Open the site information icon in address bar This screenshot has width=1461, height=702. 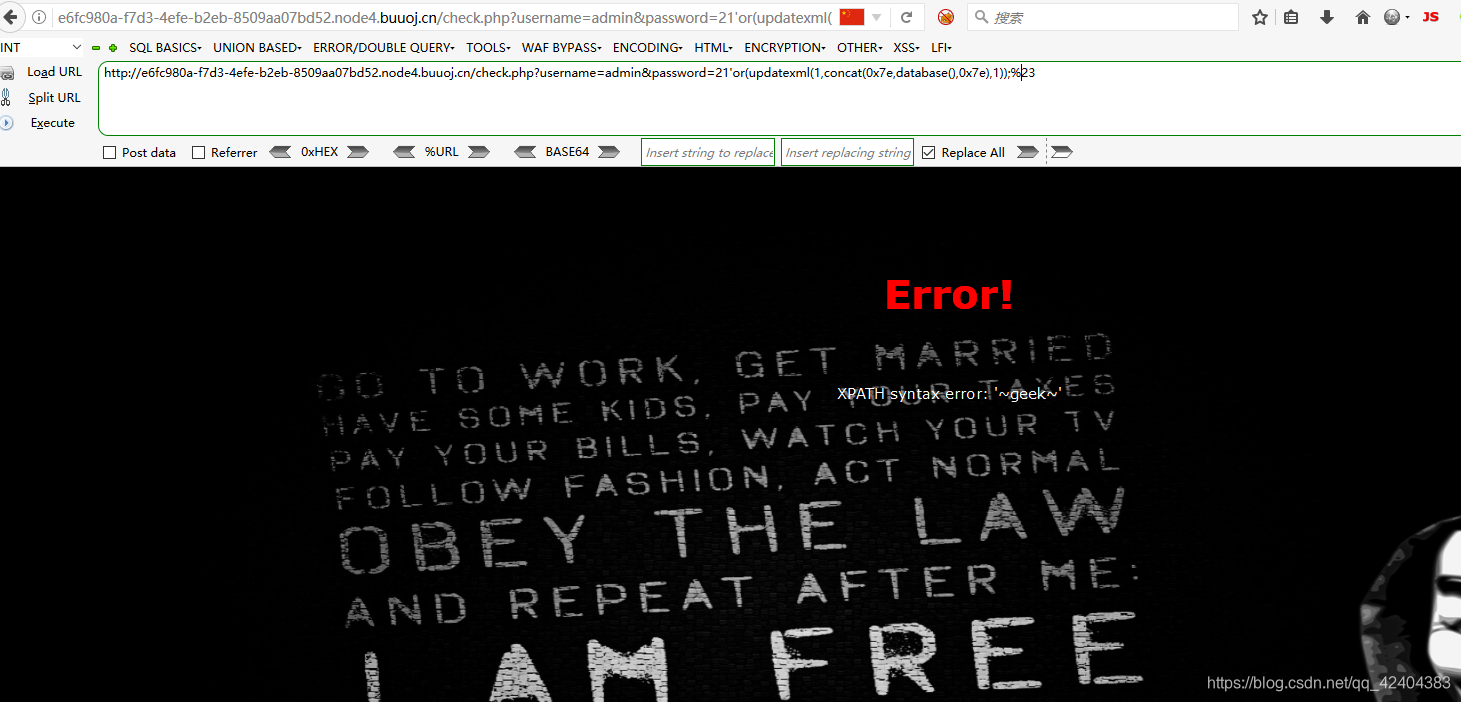click(x=39, y=17)
